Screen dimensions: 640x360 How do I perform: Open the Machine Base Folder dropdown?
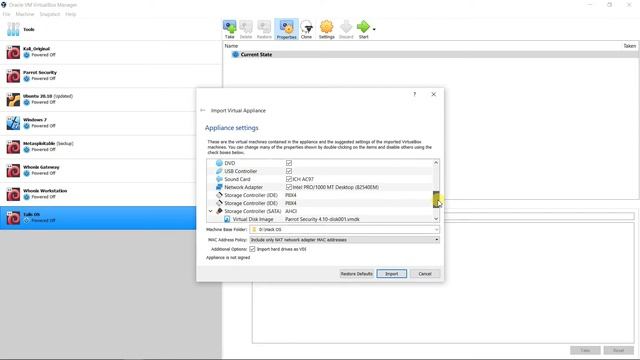(x=436, y=229)
